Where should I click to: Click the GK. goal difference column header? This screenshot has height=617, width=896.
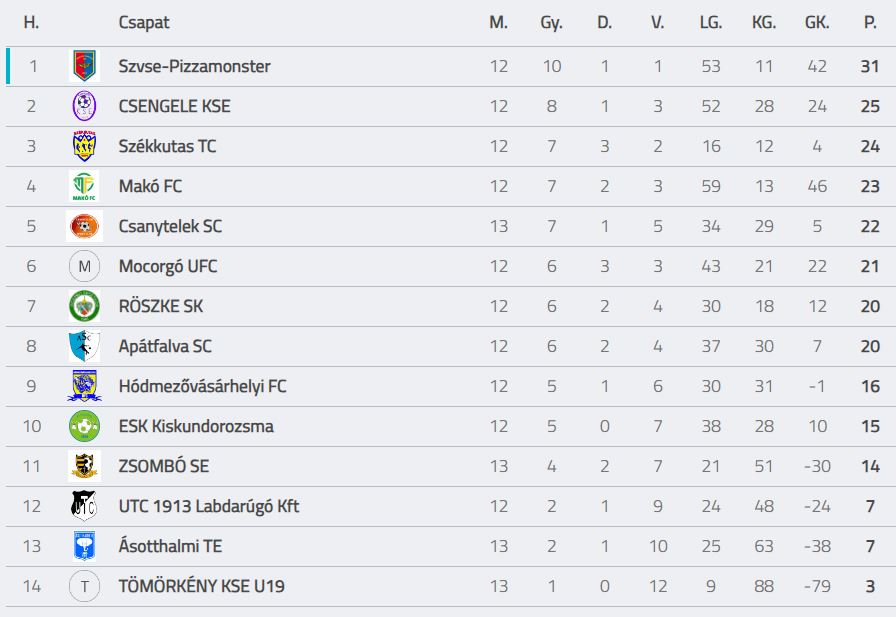(817, 22)
